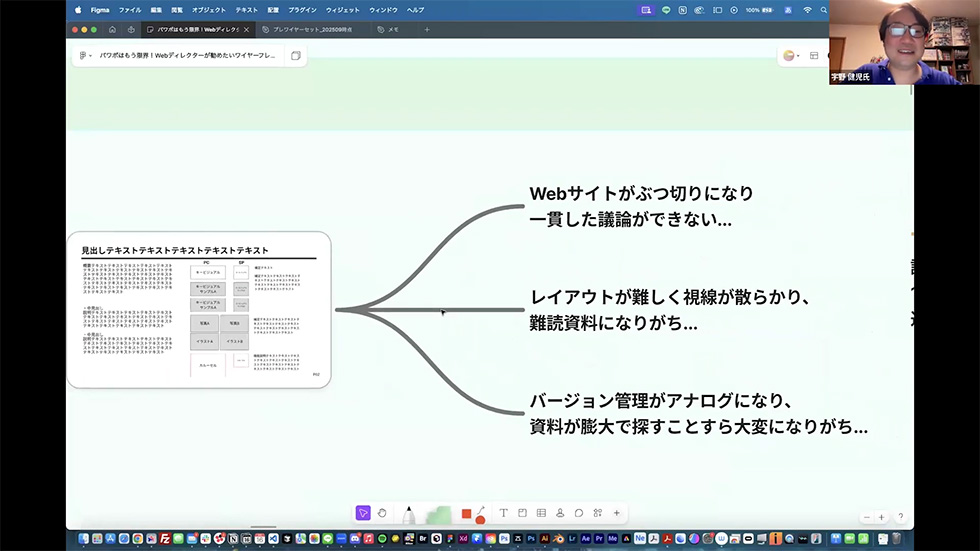Open Adobe Premiere Pro from the Dock

(599, 539)
